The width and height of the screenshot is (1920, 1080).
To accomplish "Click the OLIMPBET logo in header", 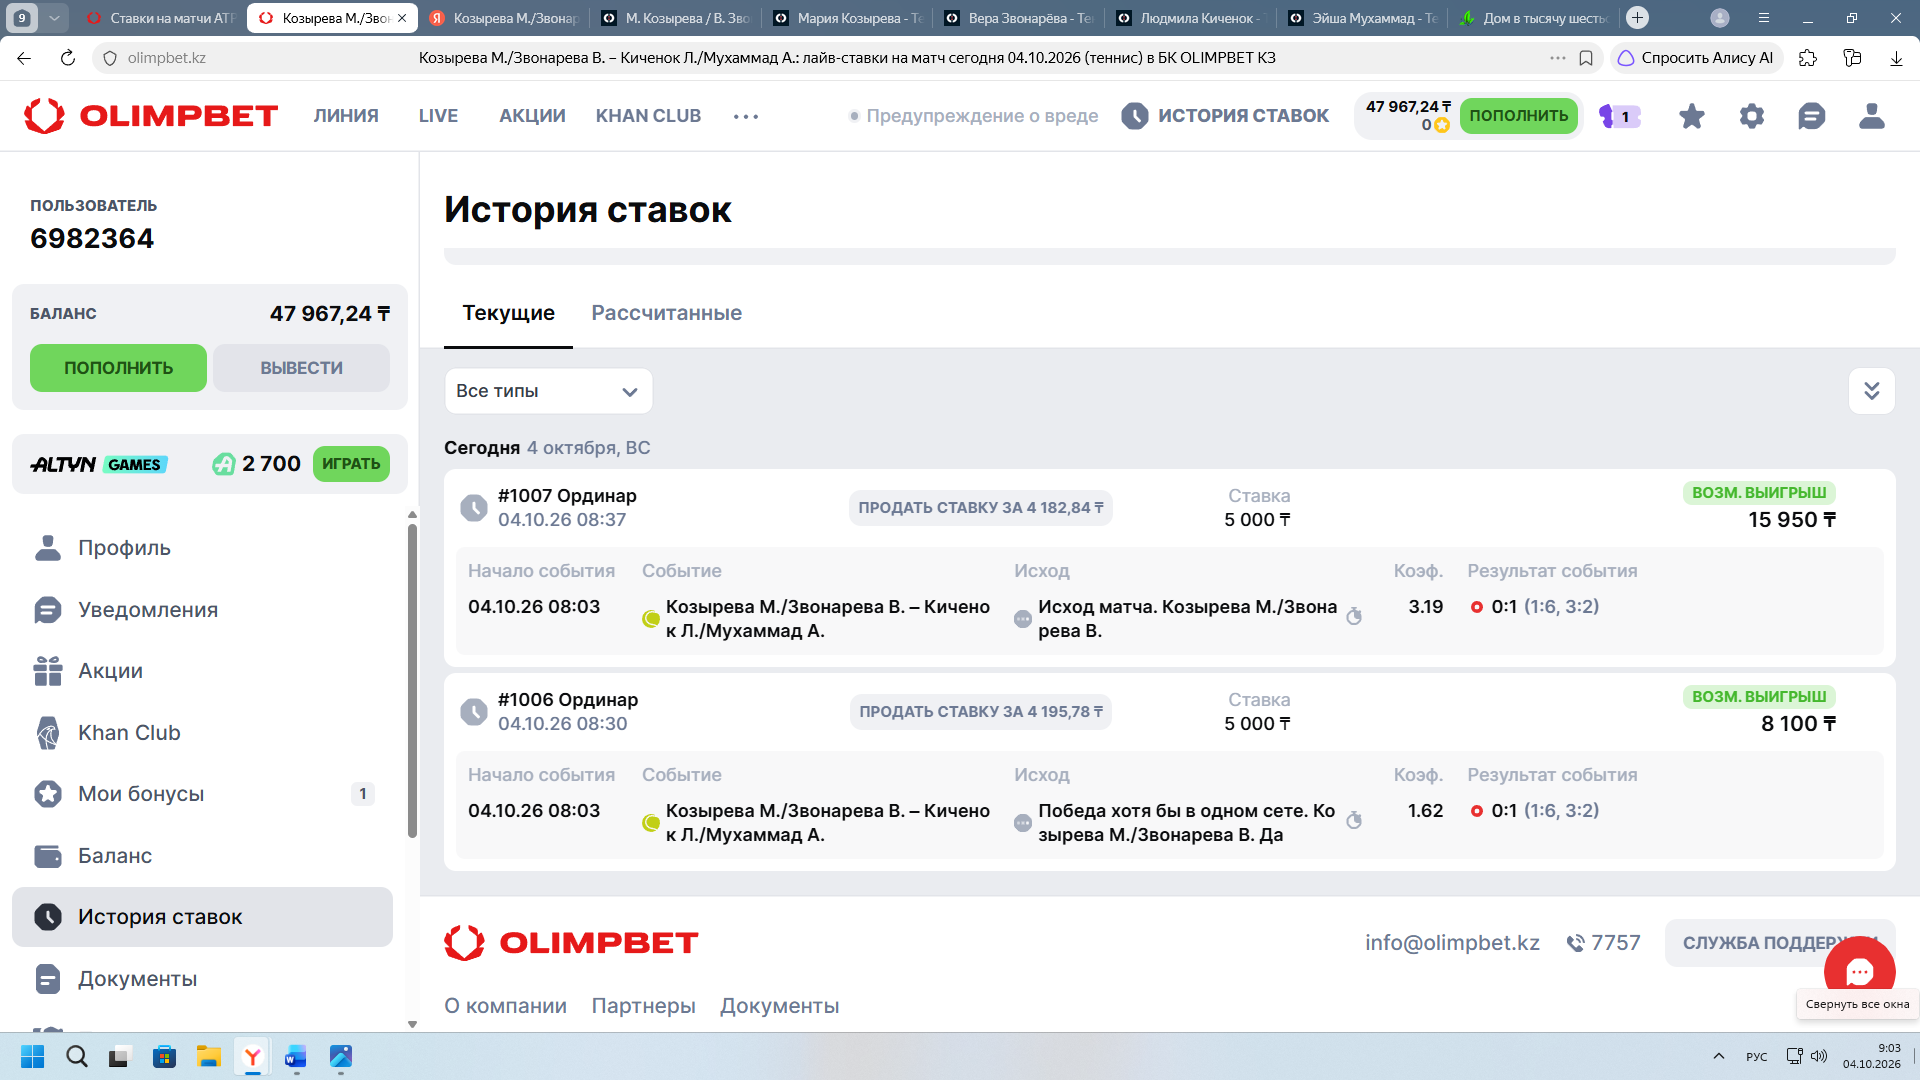I will pos(151,116).
